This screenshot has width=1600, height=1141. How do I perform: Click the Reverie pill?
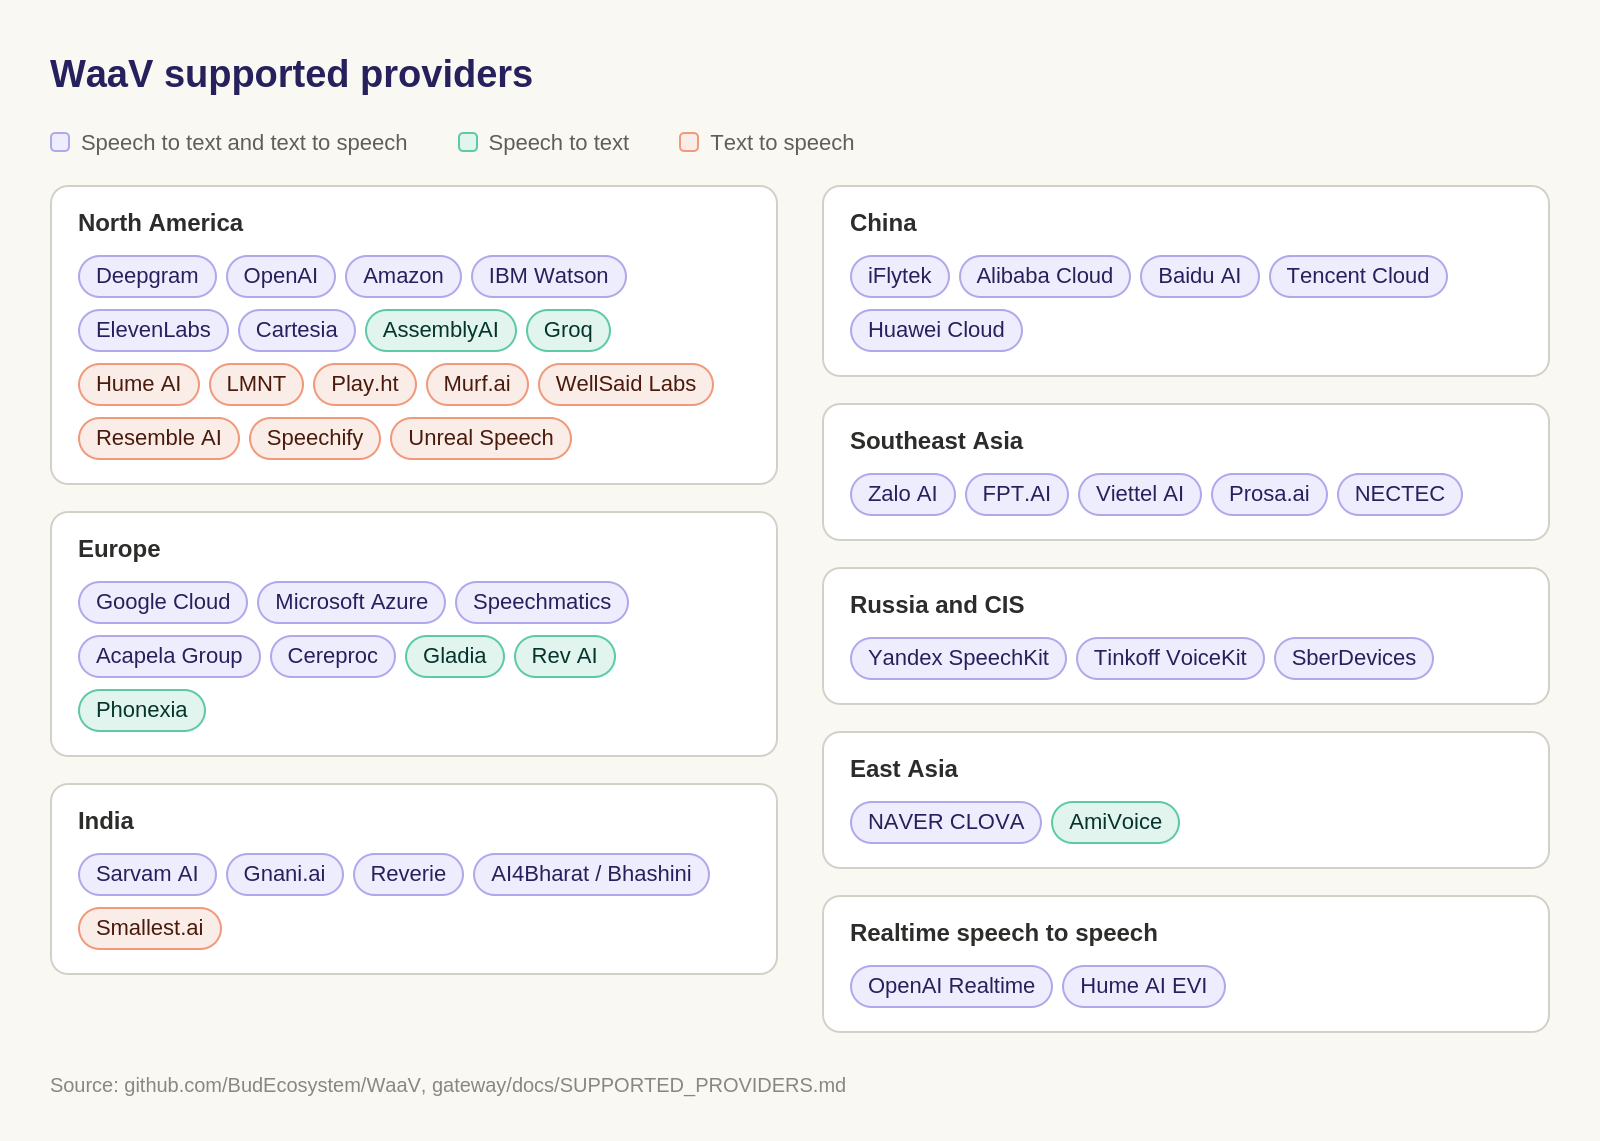(408, 874)
